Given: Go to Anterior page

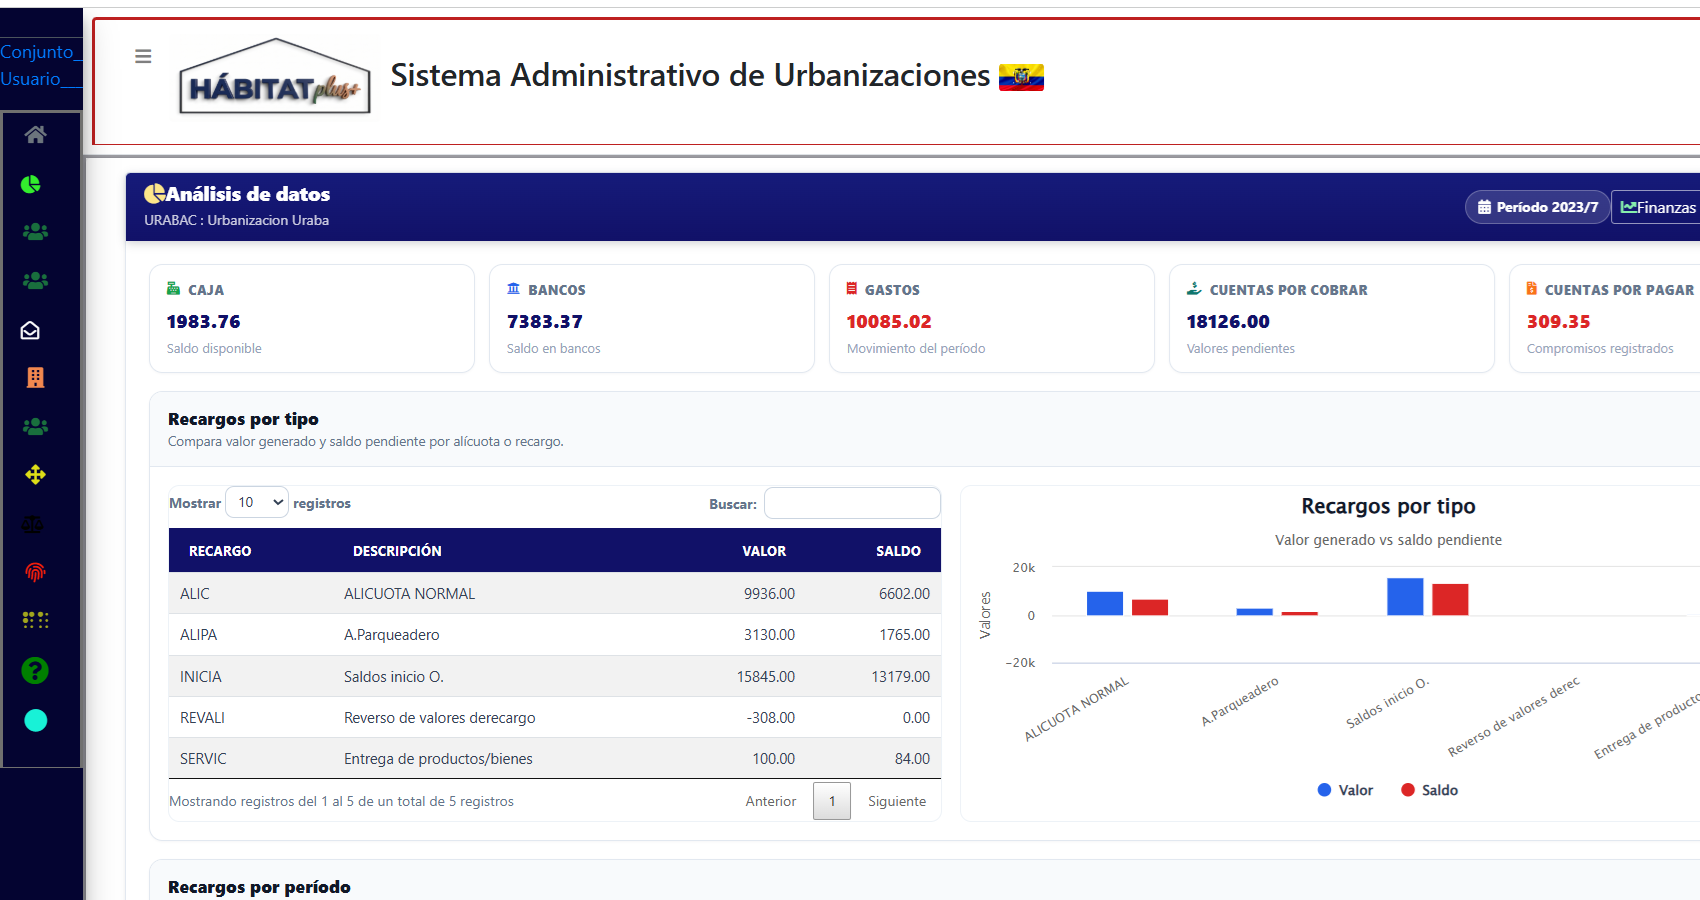Looking at the screenshot, I should click(771, 801).
